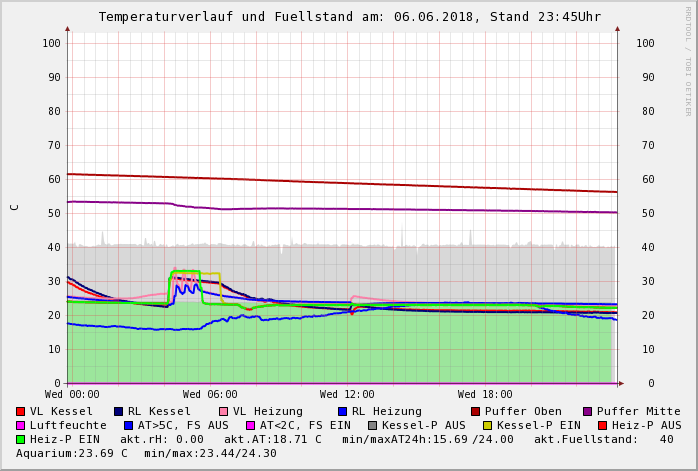Click the chart title Temperaturverlauf und Fuellstand

(x=349, y=17)
